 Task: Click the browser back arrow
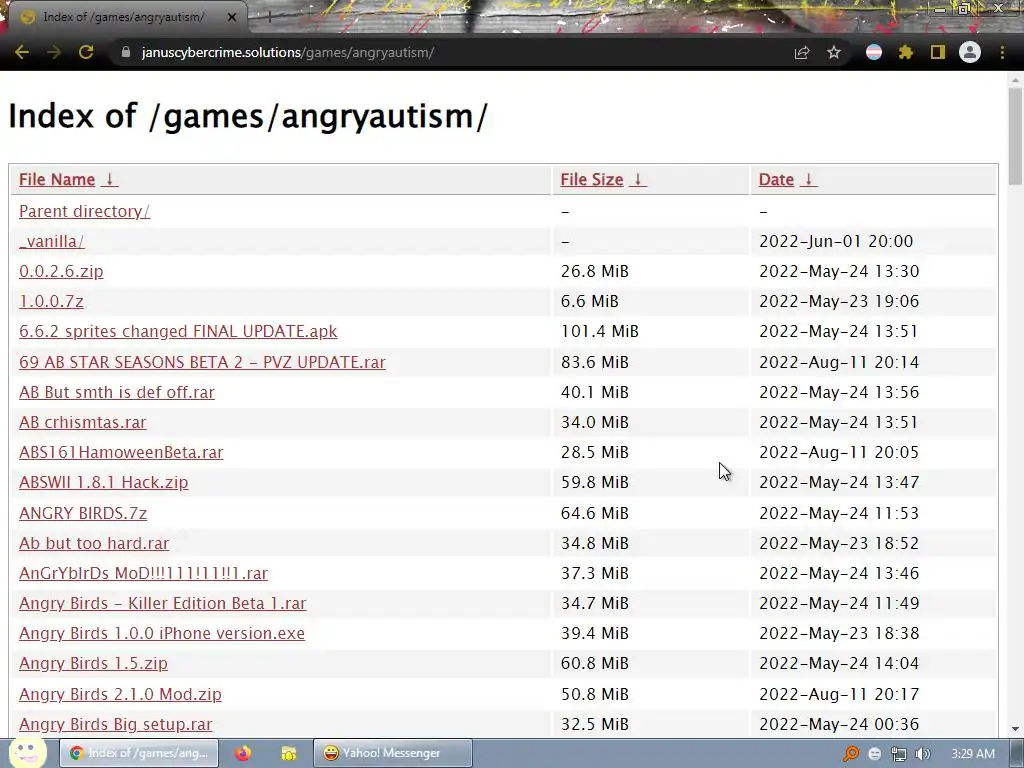tap(22, 52)
